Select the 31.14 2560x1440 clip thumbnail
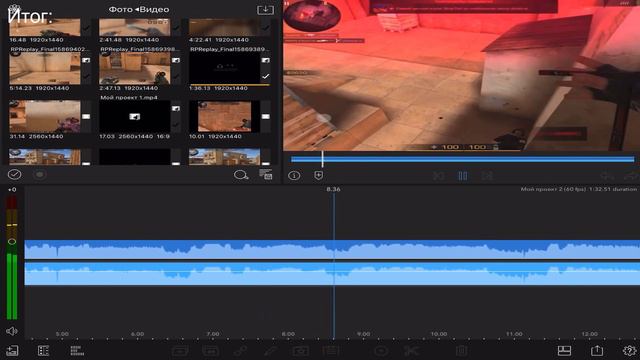The image size is (640, 360). tap(45, 117)
